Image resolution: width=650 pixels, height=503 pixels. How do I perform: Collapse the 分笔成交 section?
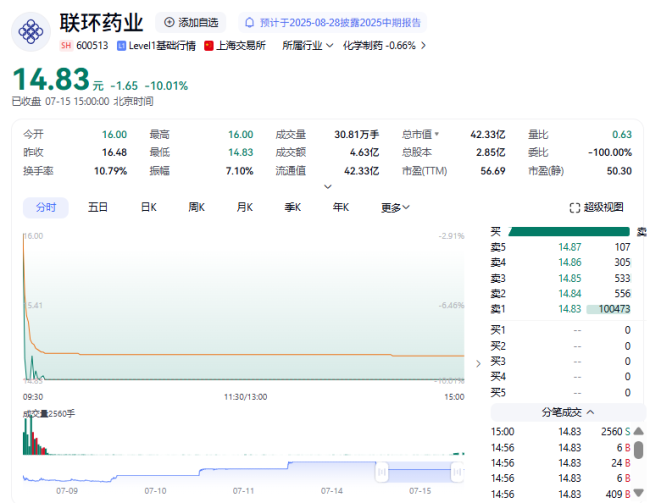coord(567,411)
